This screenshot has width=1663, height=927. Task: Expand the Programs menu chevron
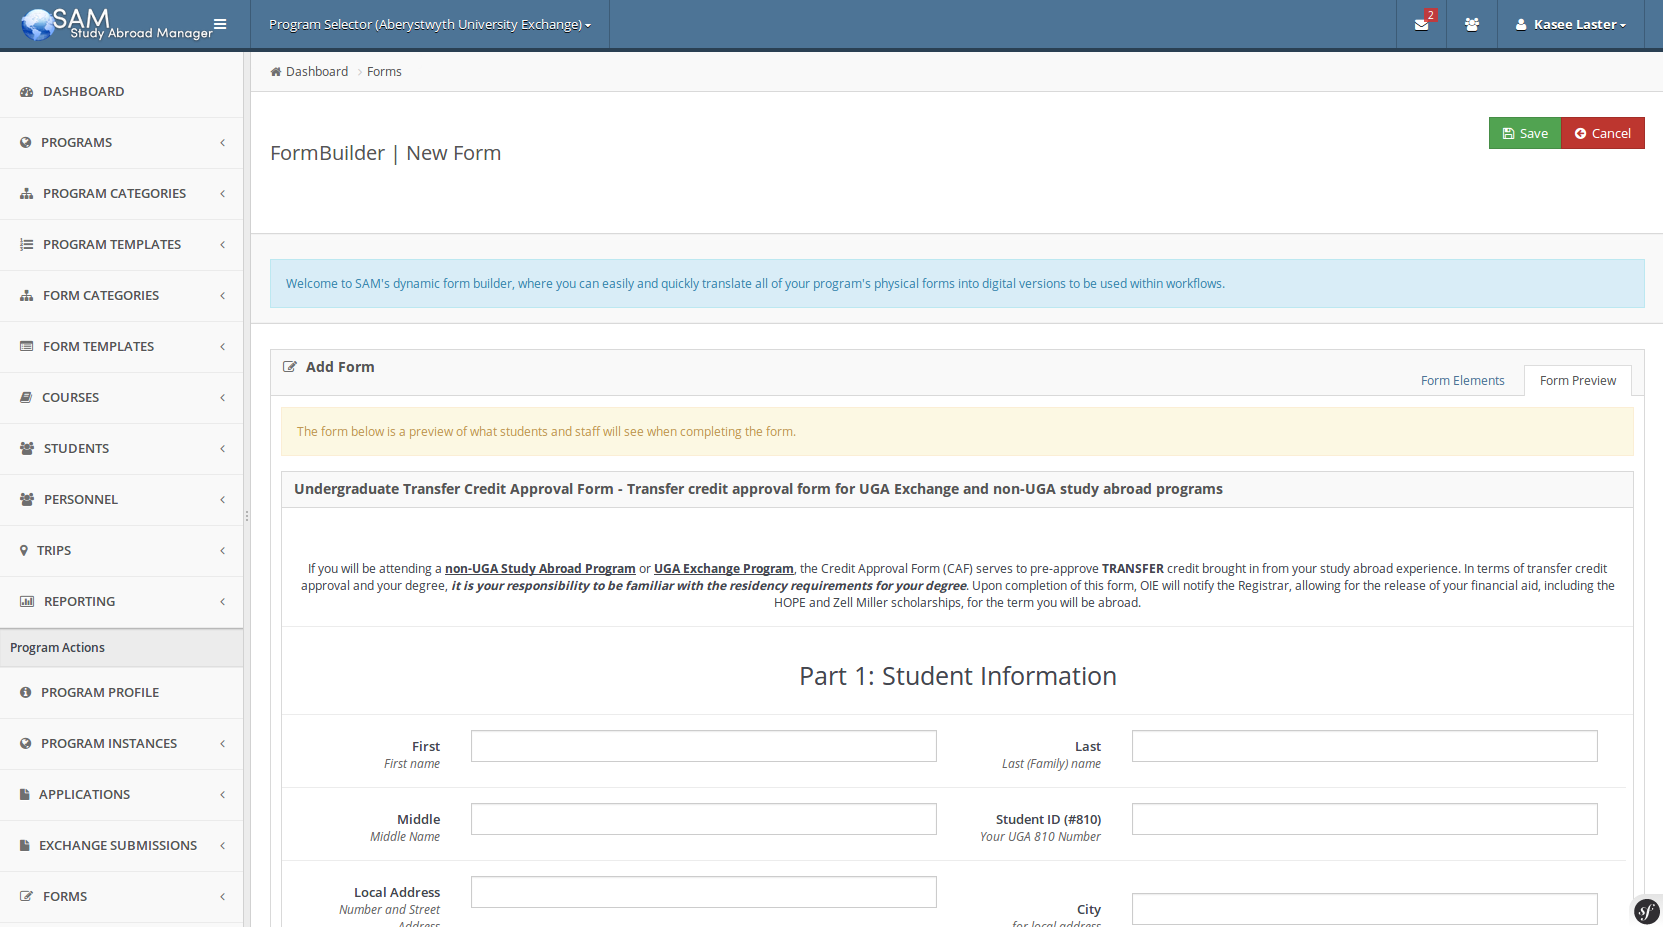pyautogui.click(x=223, y=143)
